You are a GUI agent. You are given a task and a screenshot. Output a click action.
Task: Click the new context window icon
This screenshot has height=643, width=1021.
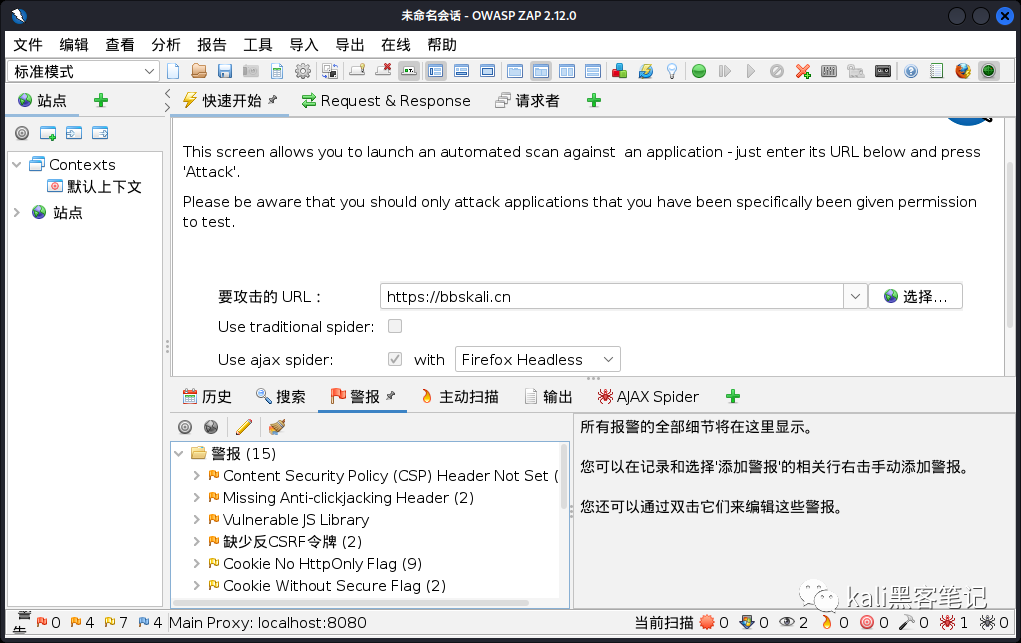48,133
